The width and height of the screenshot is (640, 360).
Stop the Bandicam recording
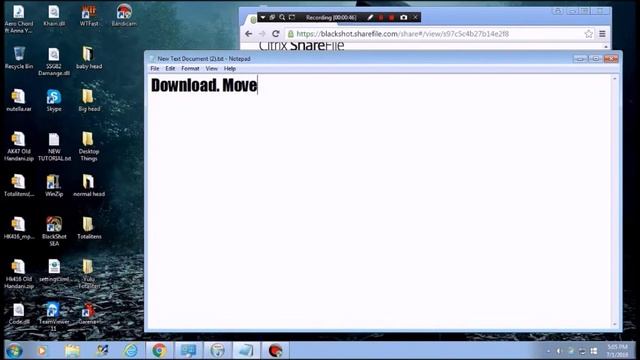point(391,18)
